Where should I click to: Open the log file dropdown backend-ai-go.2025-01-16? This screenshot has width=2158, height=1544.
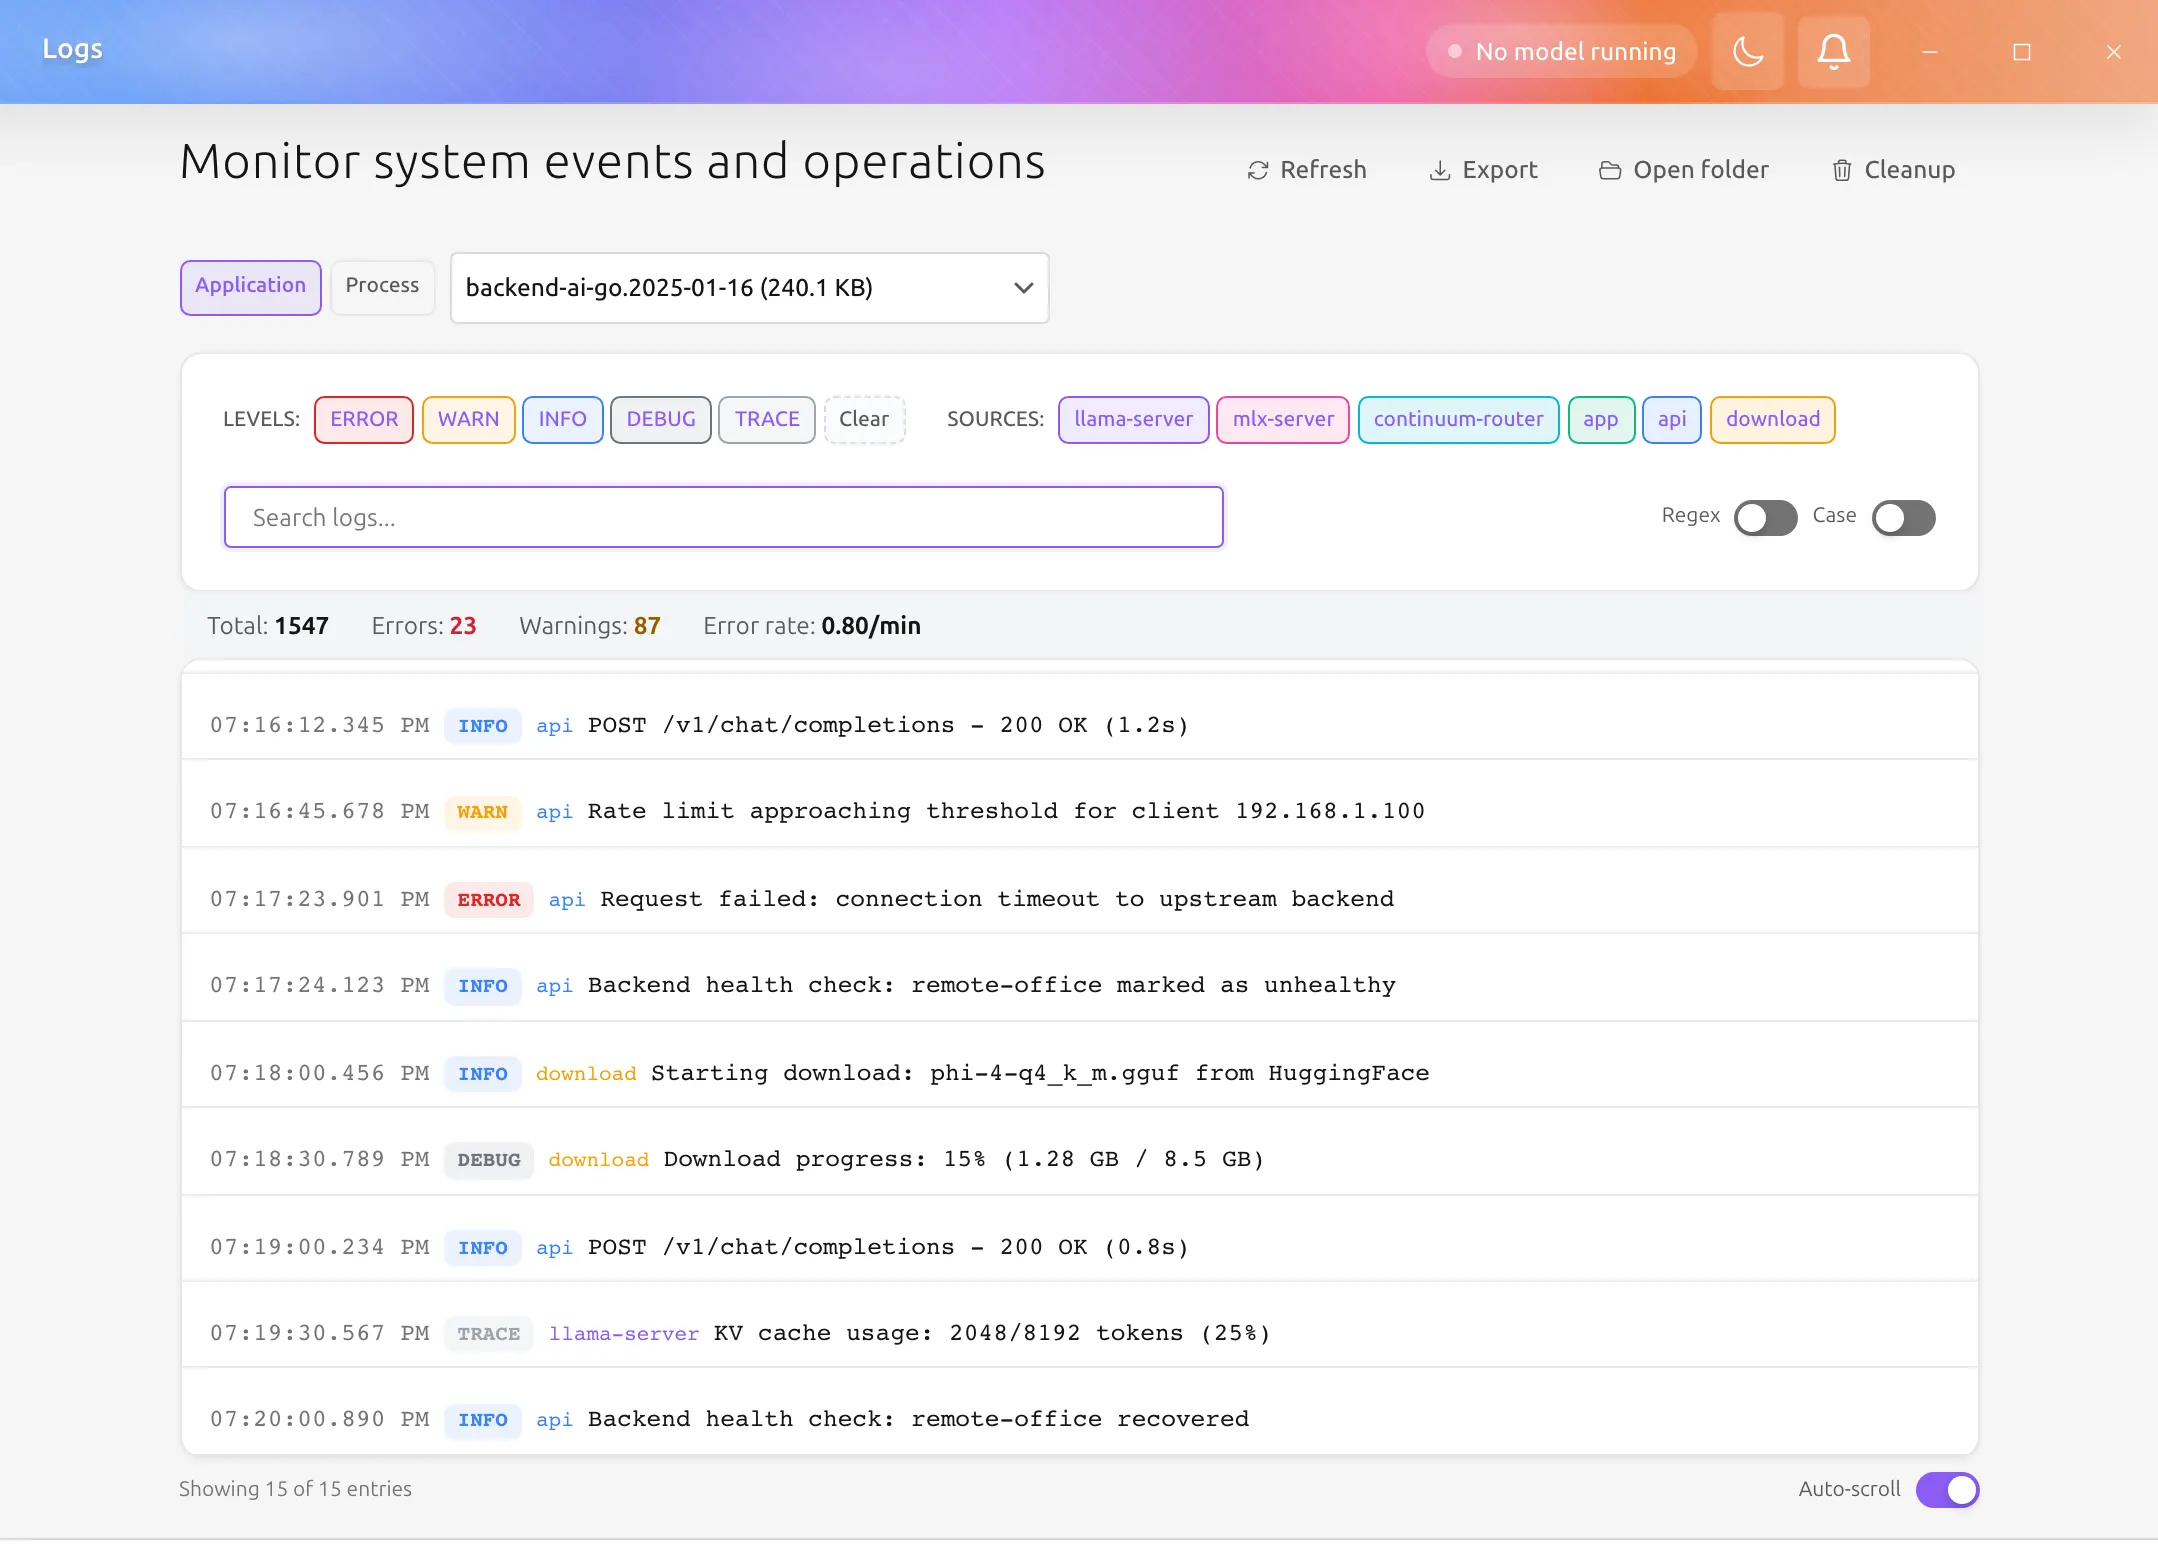coord(749,288)
